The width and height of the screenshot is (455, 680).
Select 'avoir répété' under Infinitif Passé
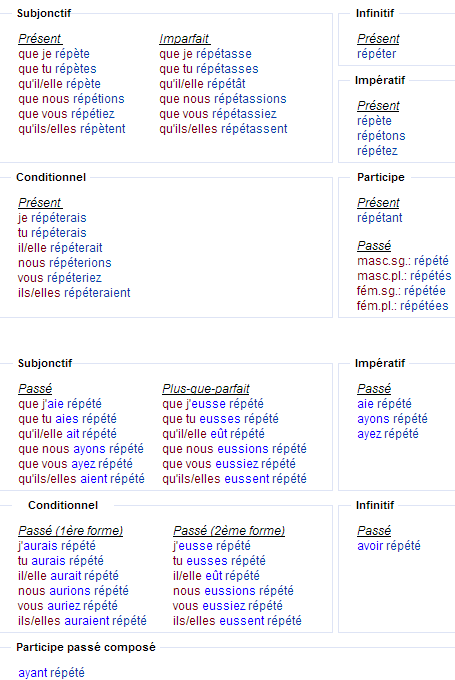389,546
